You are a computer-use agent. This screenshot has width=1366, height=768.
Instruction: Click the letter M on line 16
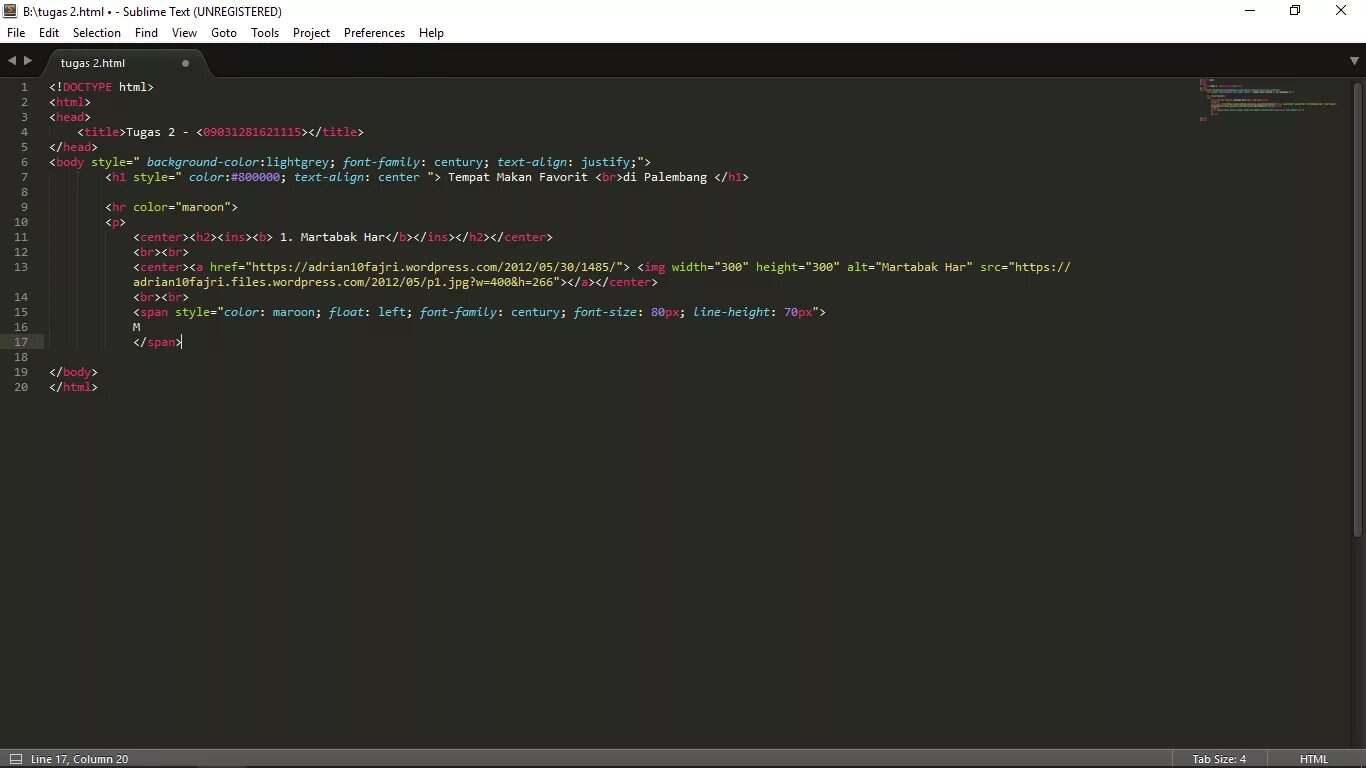point(137,327)
